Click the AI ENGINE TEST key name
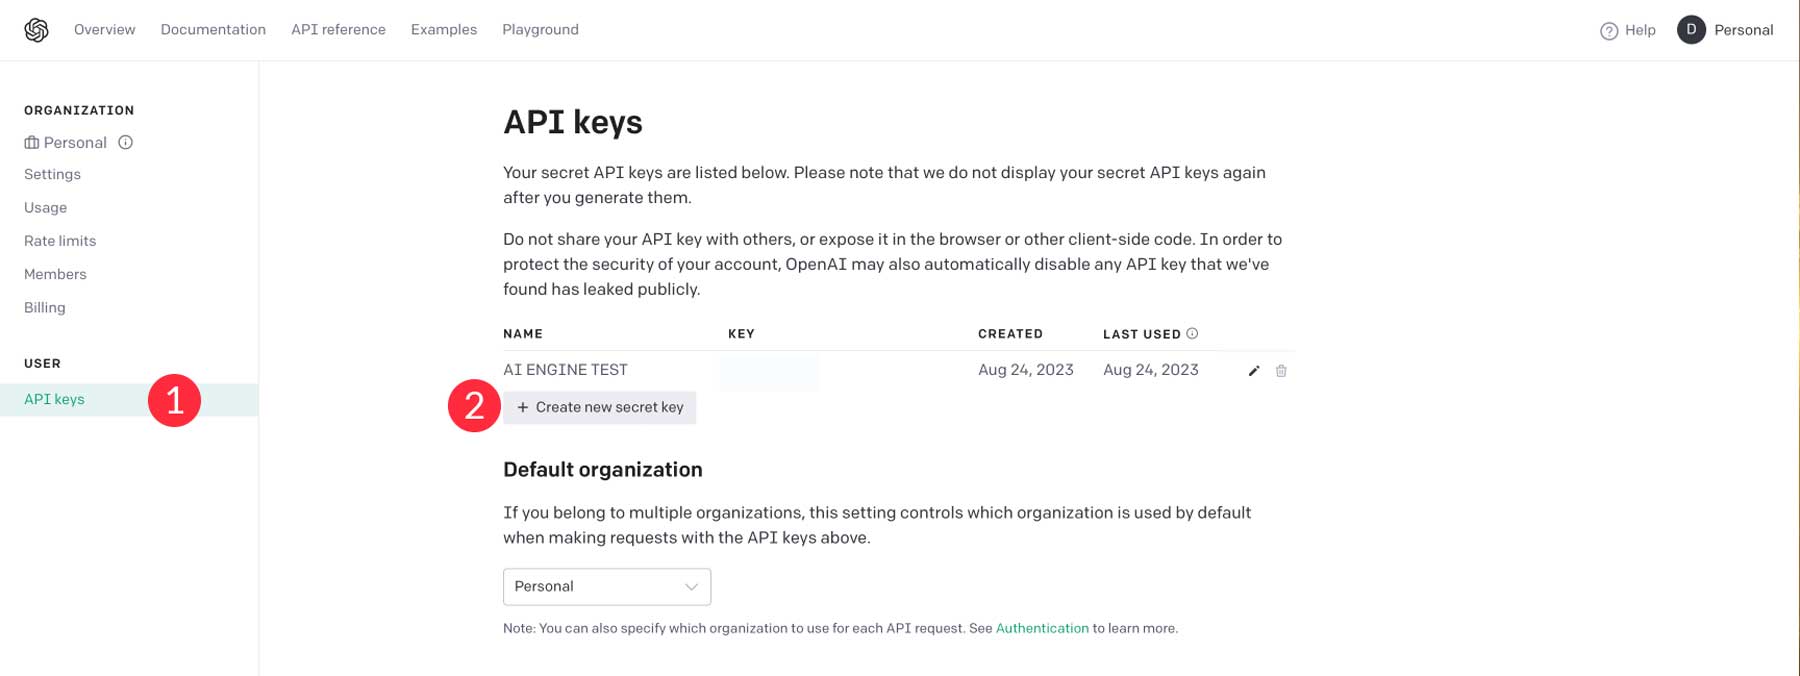1800x676 pixels. (x=565, y=369)
